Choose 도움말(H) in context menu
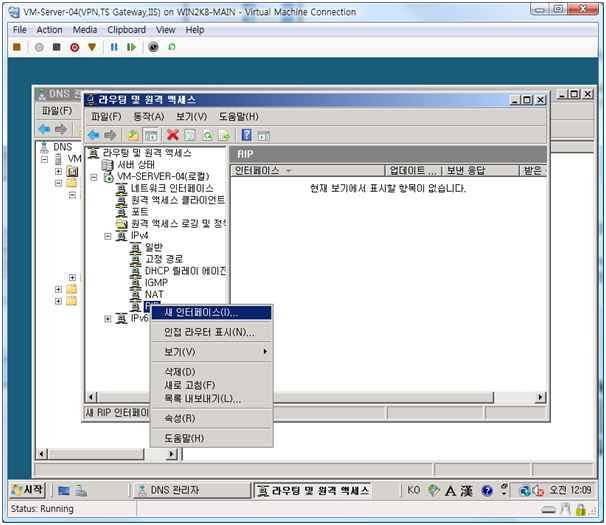This screenshot has width=606, height=525. 211,438
